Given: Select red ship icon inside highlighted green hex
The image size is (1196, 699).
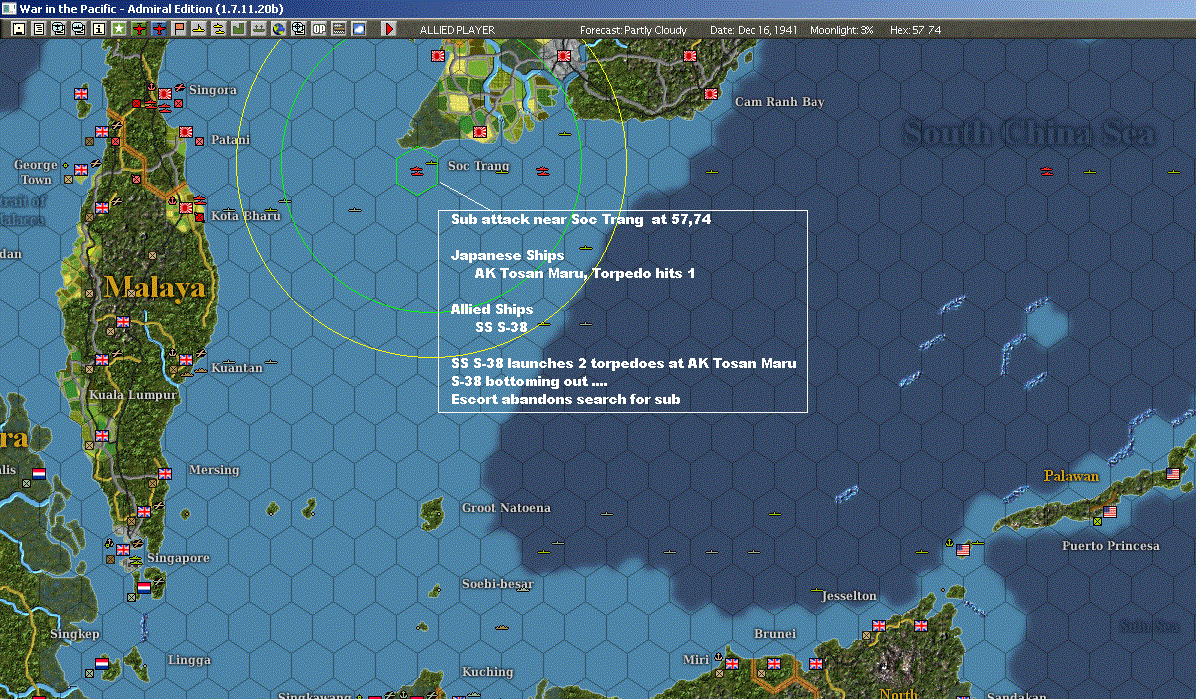Looking at the screenshot, I should click(x=416, y=170).
